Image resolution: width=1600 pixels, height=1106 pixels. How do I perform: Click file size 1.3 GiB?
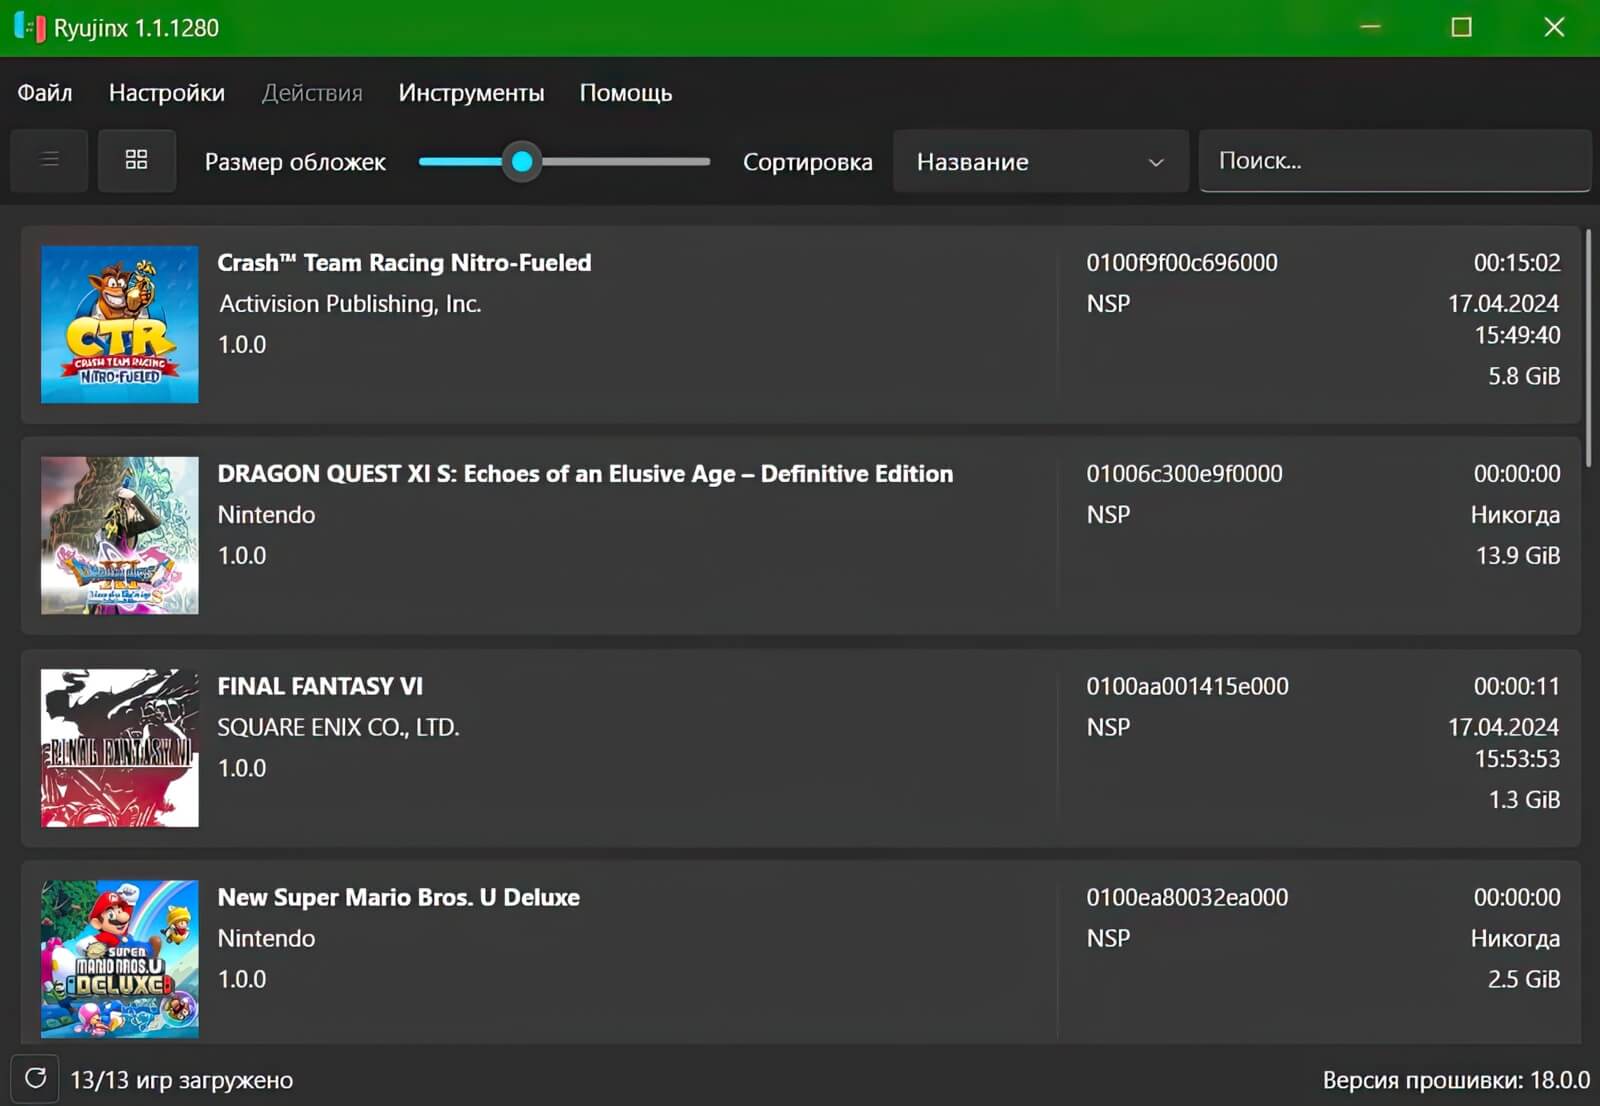coord(1524,799)
